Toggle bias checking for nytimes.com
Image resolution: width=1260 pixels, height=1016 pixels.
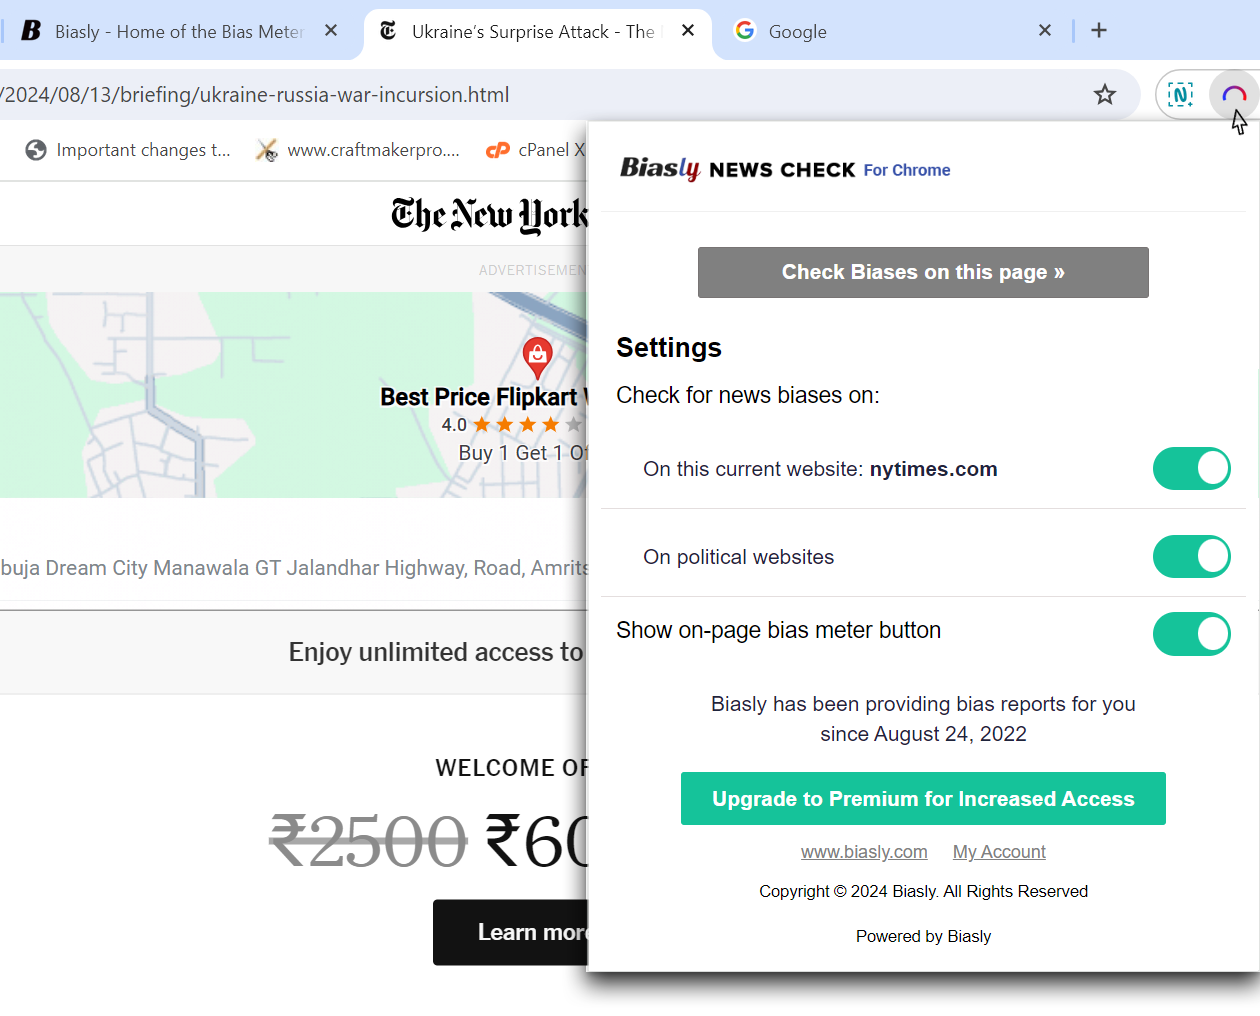(1191, 469)
